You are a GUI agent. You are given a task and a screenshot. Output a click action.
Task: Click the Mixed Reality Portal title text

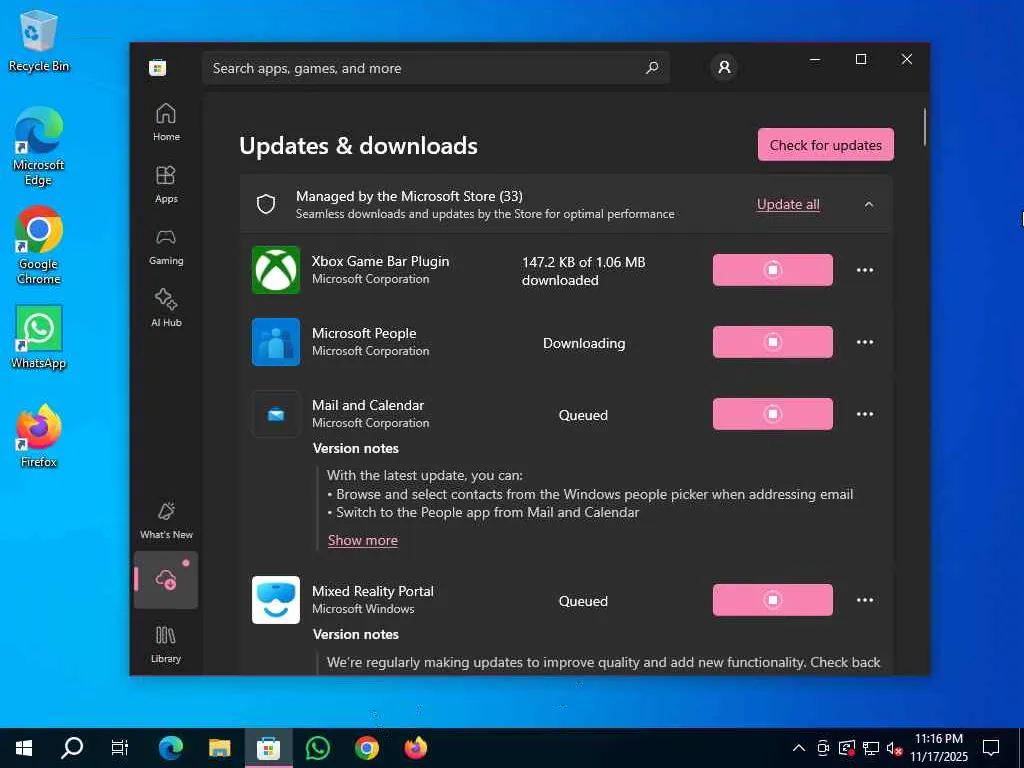pos(372,591)
